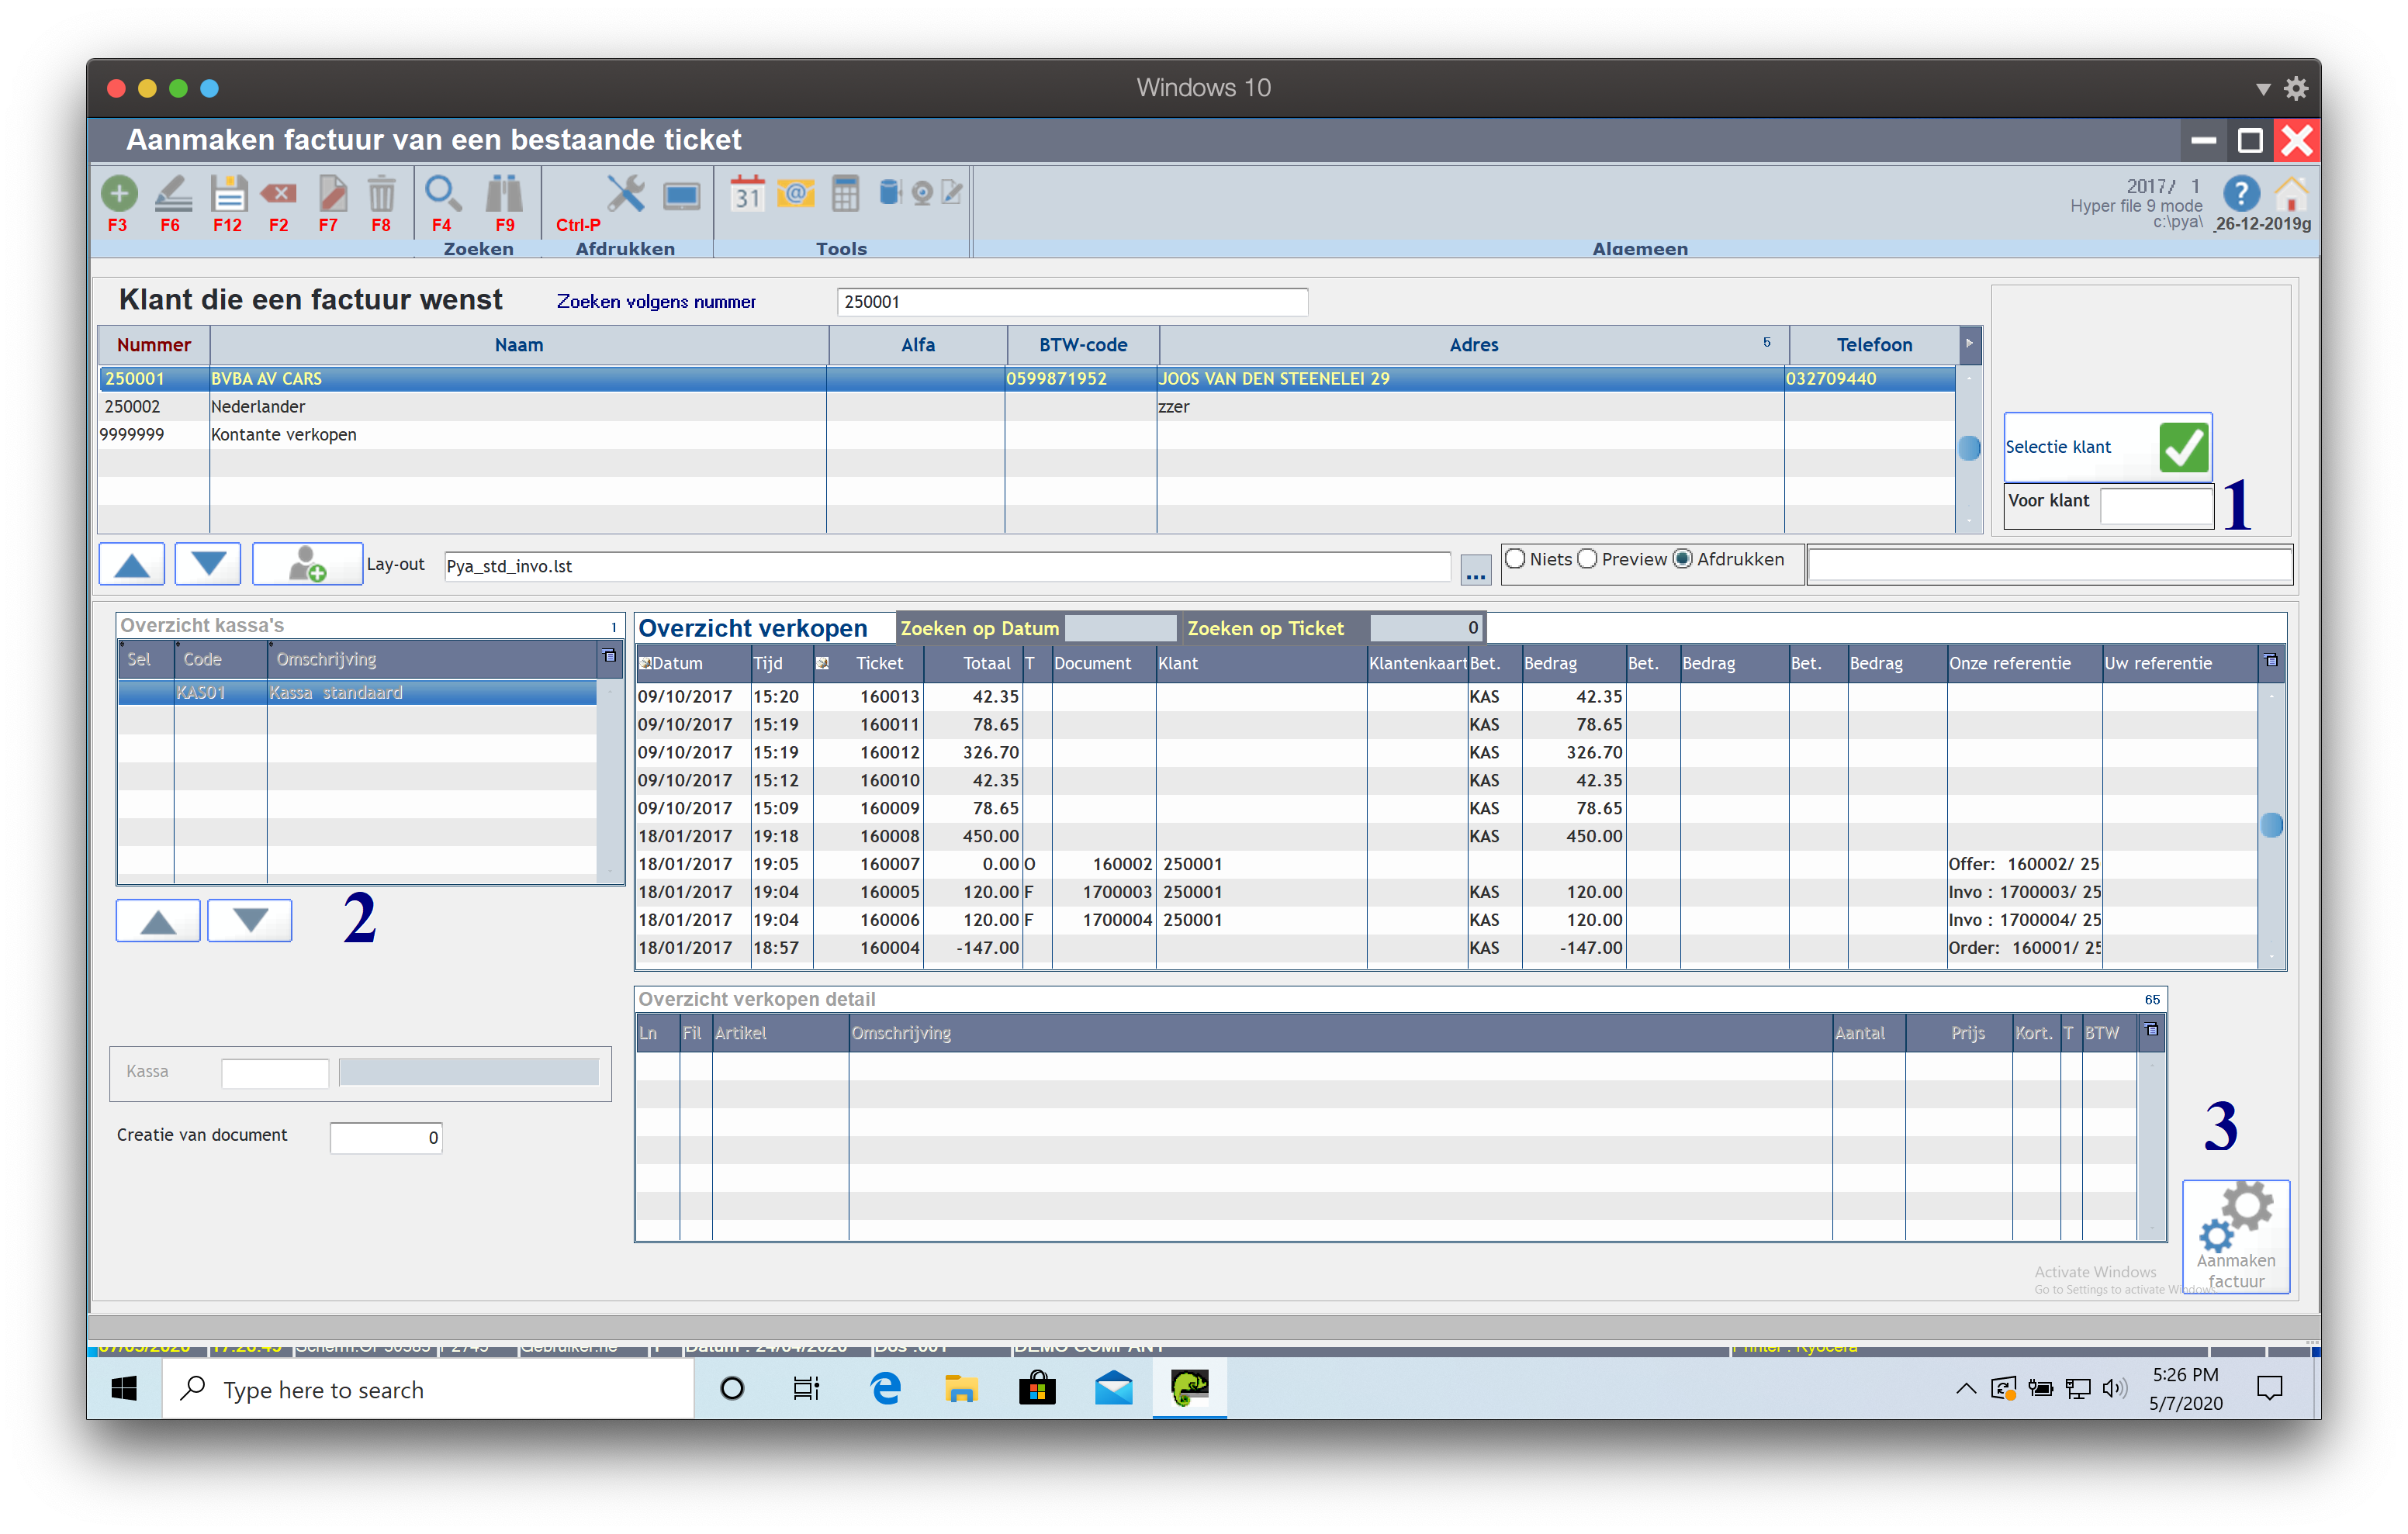
Task: Click the green F3 add icon
Action: tap(119, 194)
